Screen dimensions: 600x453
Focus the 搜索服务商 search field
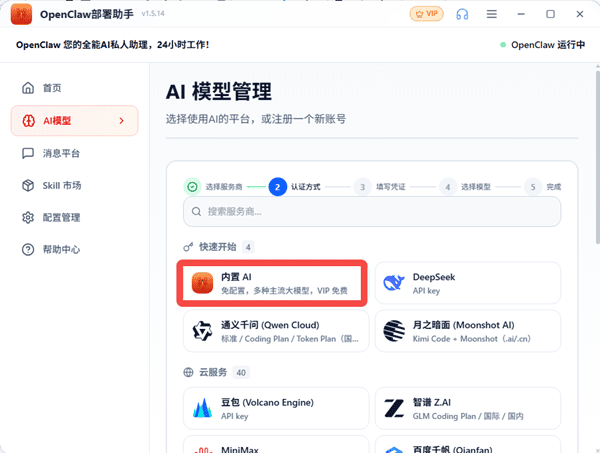372,212
